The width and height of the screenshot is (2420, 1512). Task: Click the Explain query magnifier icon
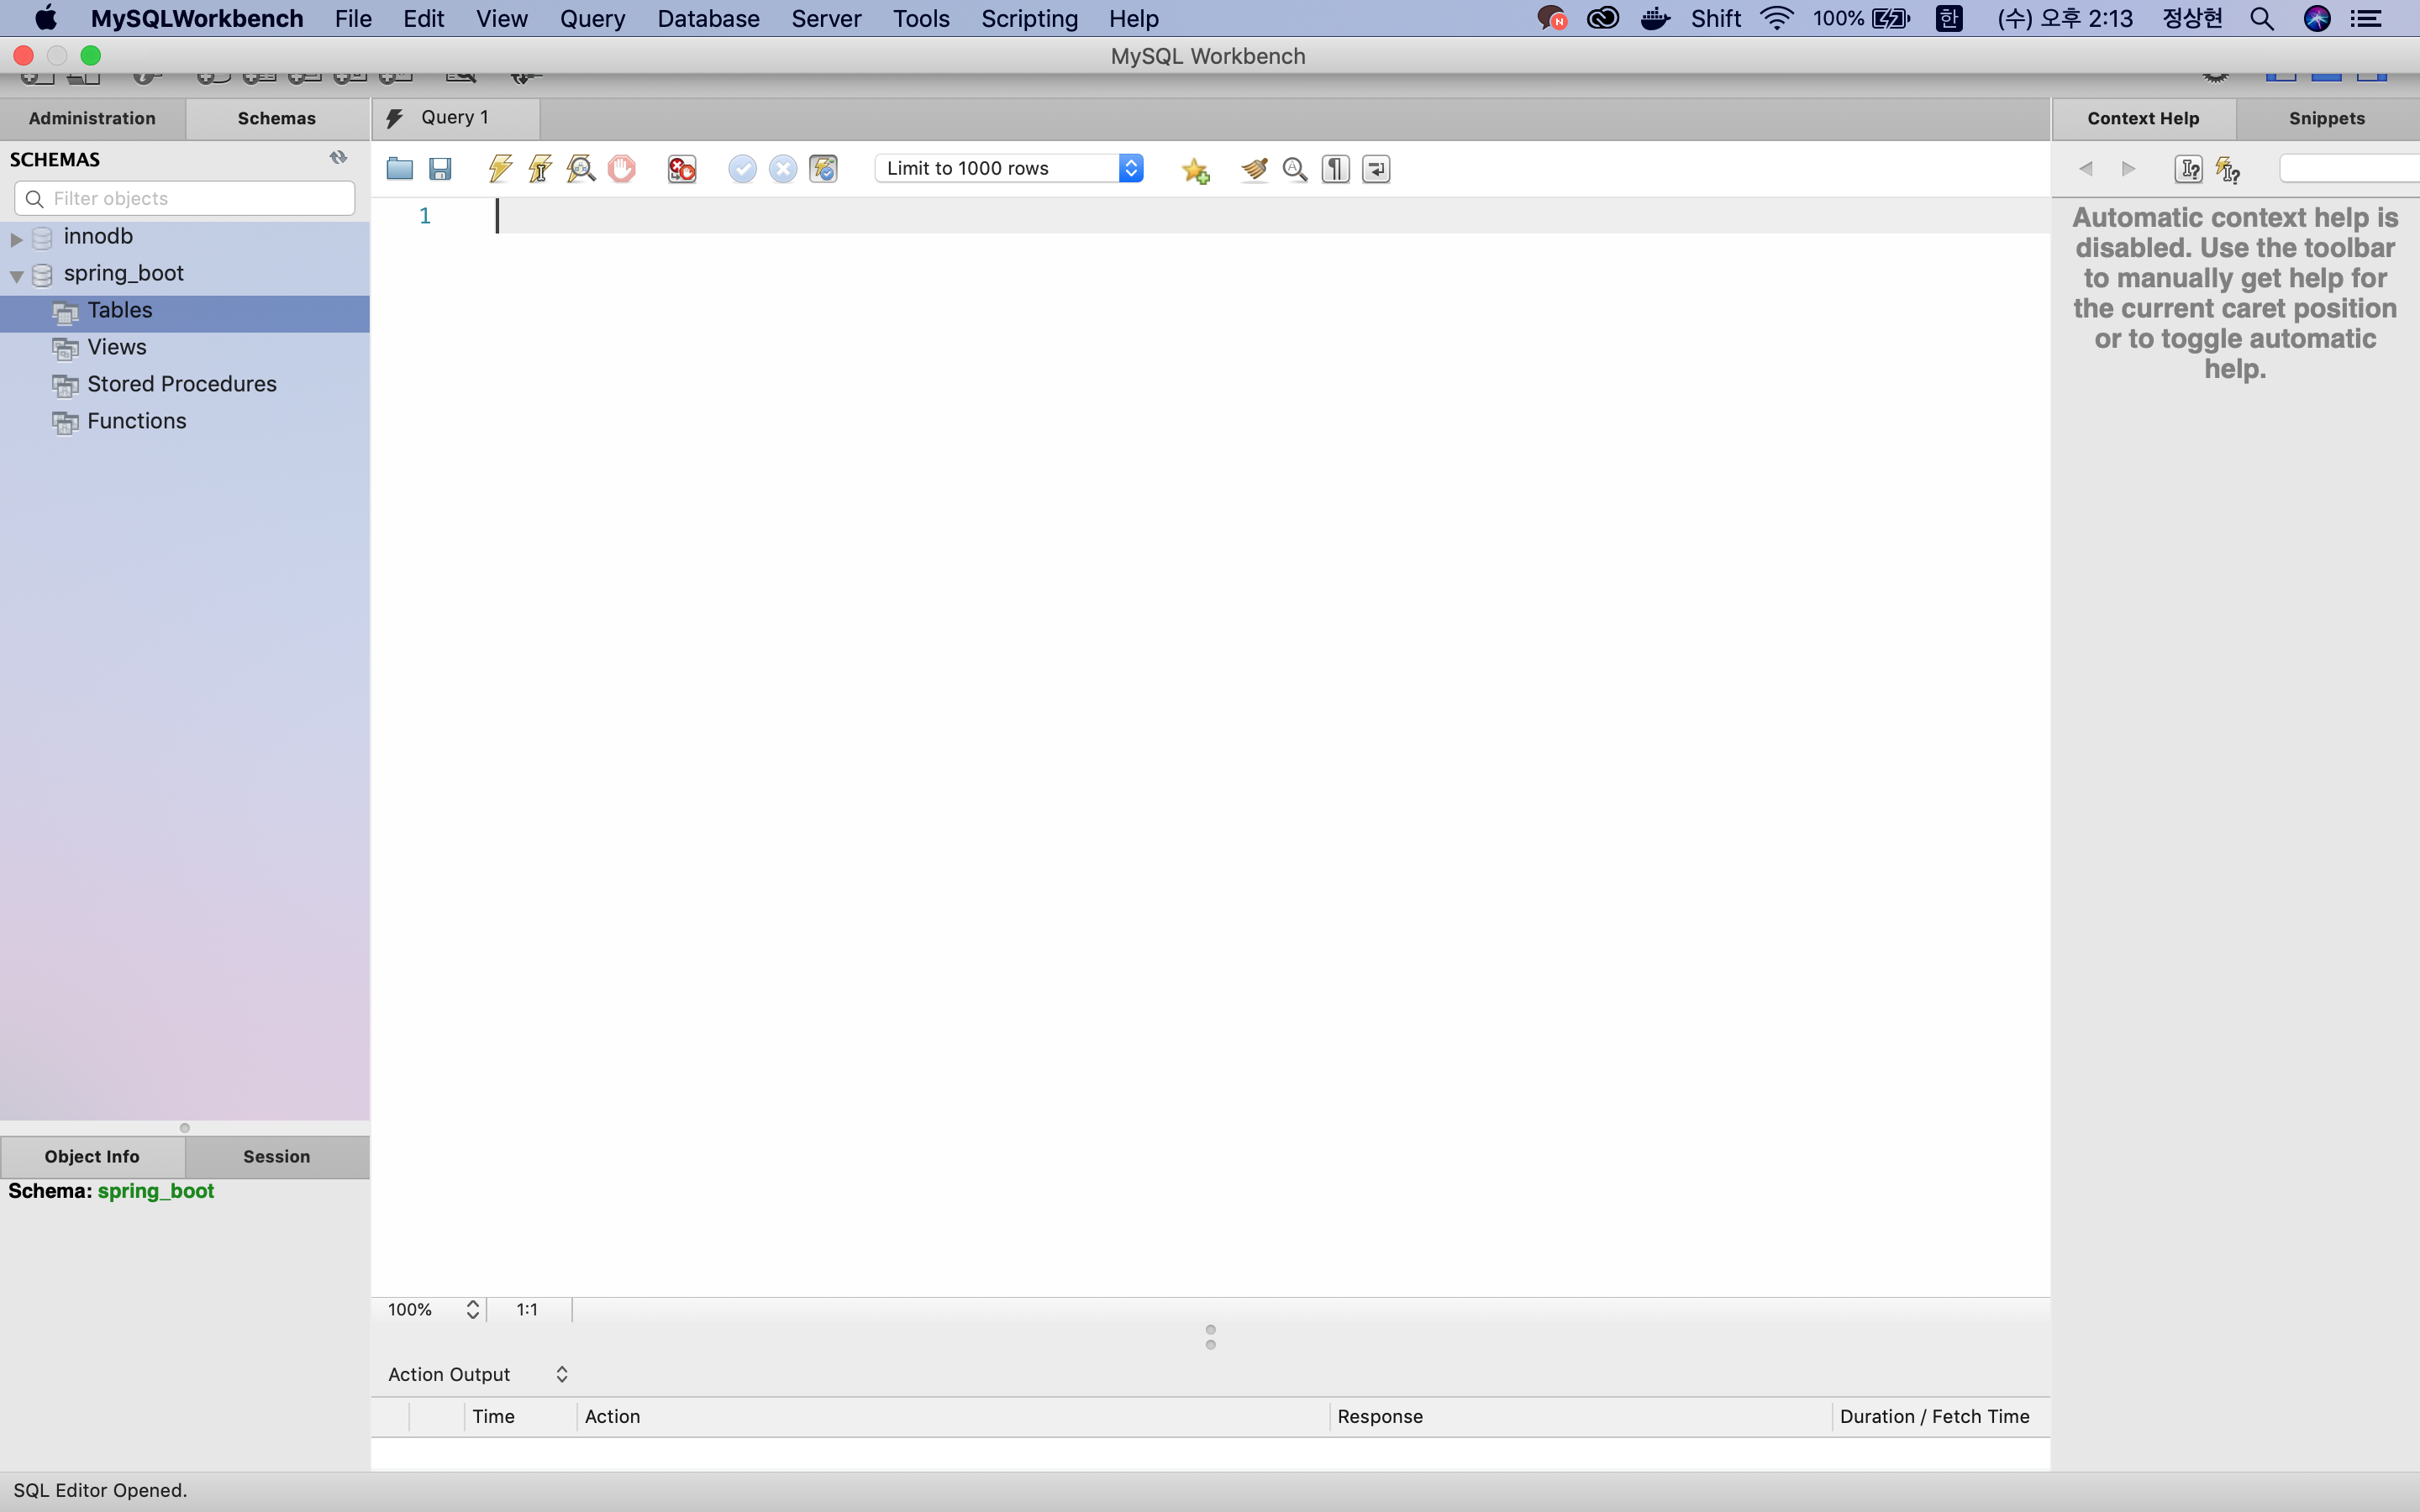581,169
